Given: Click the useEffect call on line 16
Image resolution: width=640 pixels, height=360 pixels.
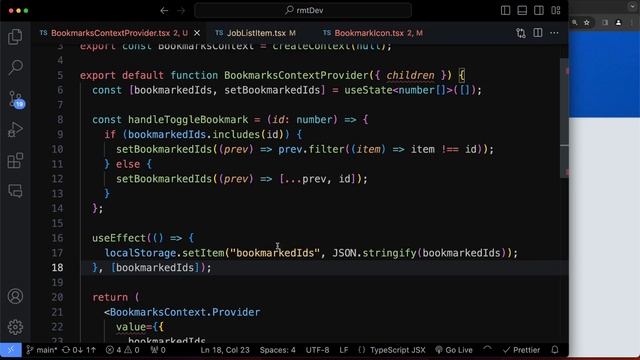Looking at the screenshot, I should [119, 238].
